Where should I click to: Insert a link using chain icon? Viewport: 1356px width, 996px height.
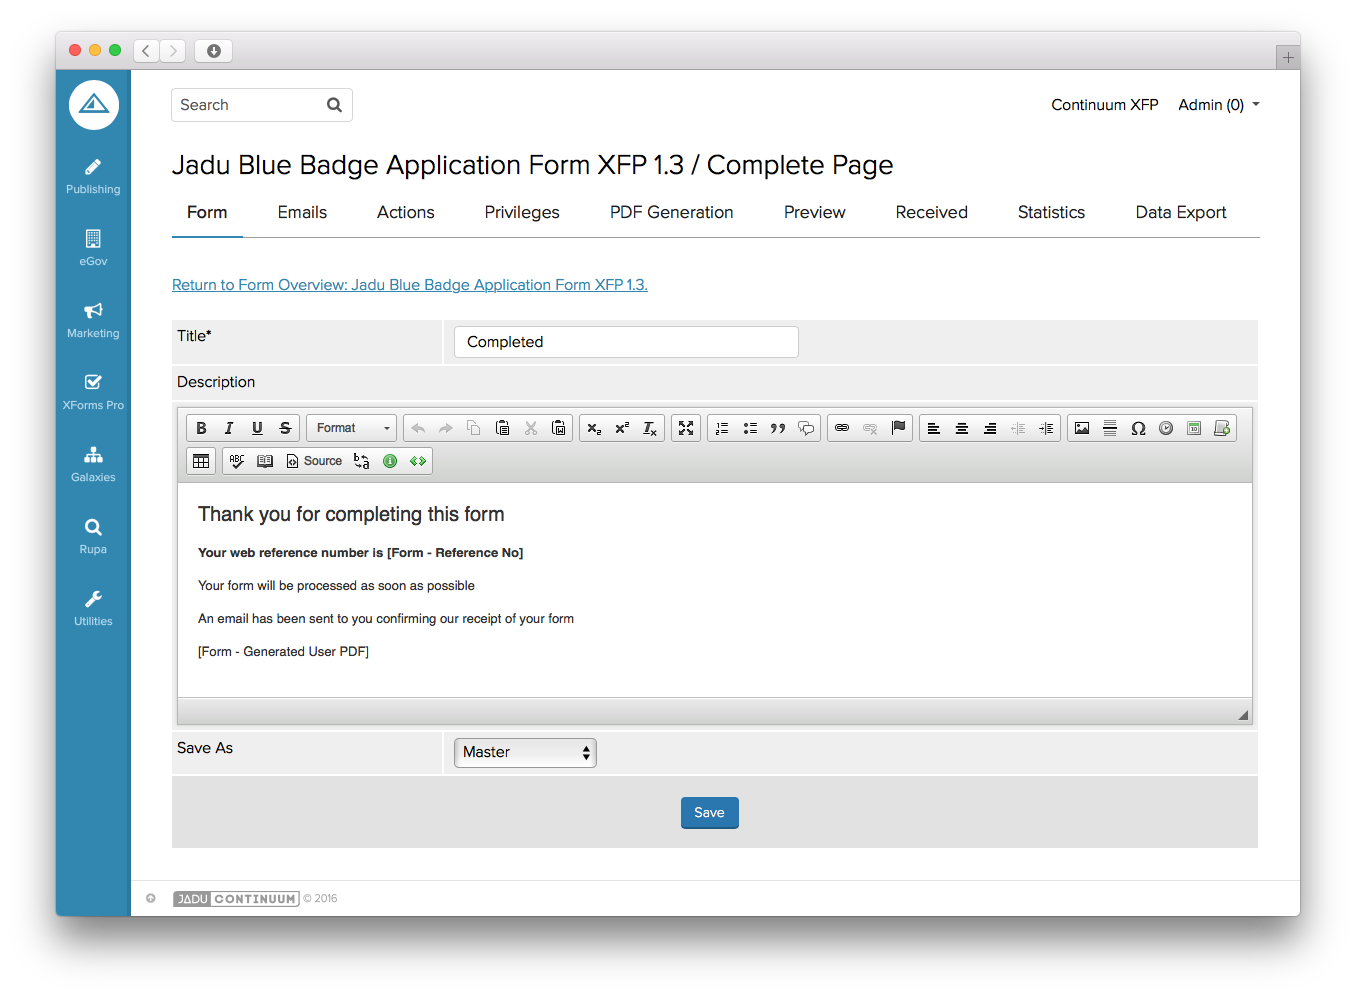pos(842,428)
